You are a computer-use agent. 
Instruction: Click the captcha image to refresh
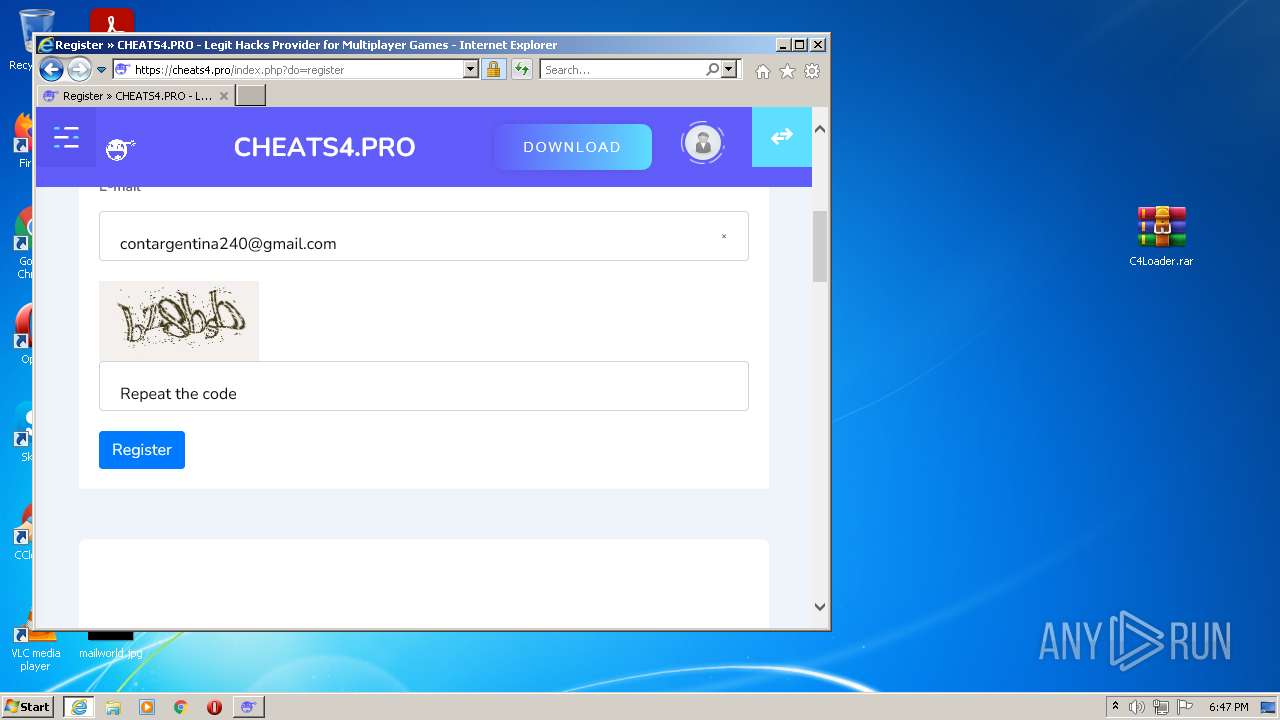click(179, 321)
